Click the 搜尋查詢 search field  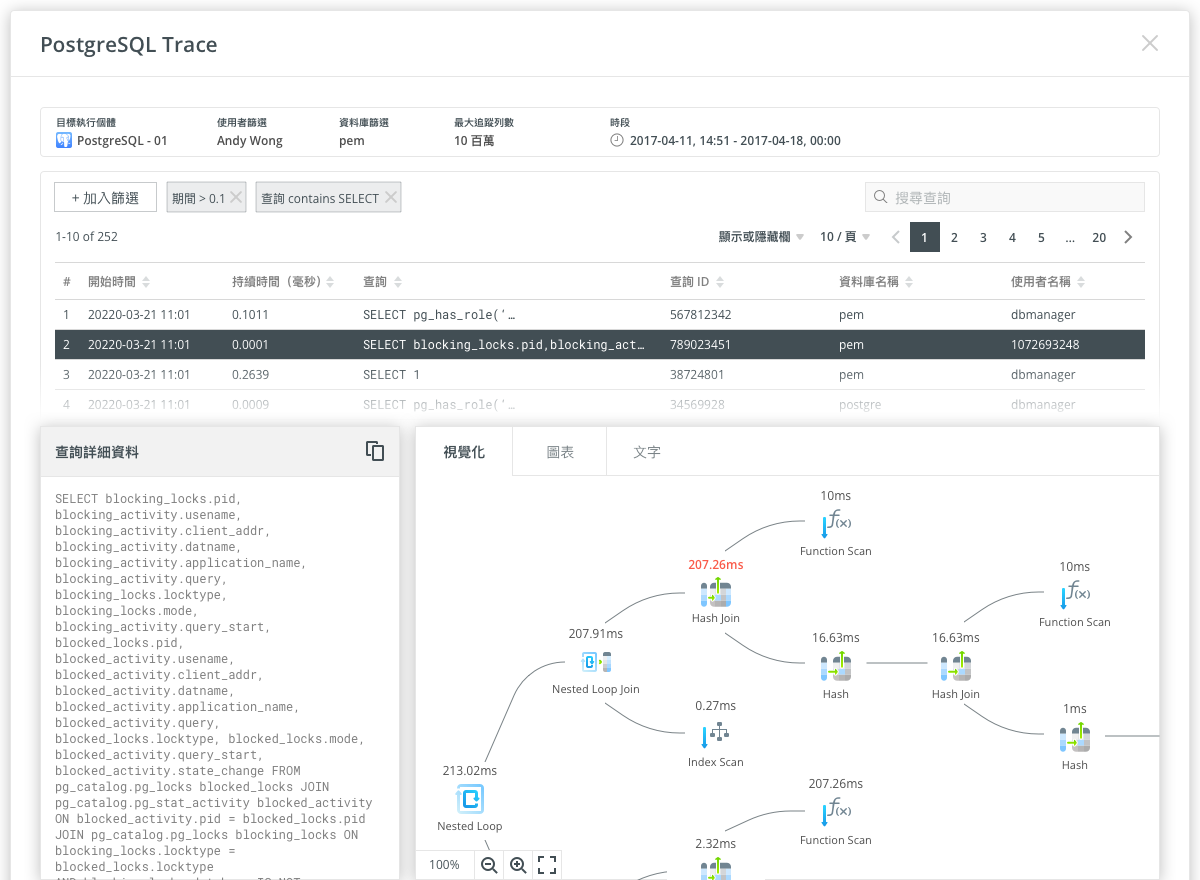[x=1004, y=197]
